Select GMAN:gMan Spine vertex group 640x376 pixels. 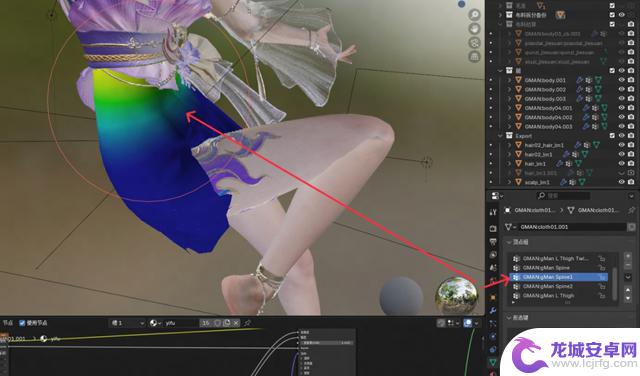coord(547,268)
